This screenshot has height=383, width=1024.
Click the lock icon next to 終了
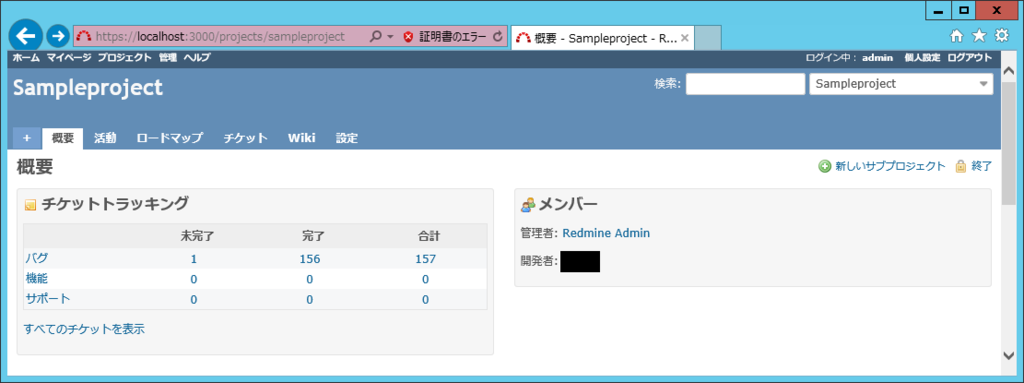coord(961,166)
